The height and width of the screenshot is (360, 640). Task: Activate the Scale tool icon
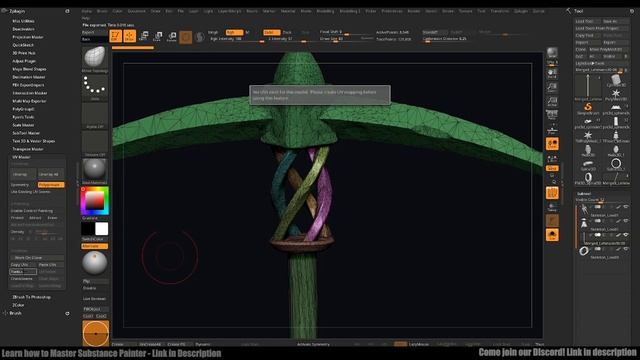coord(158,36)
